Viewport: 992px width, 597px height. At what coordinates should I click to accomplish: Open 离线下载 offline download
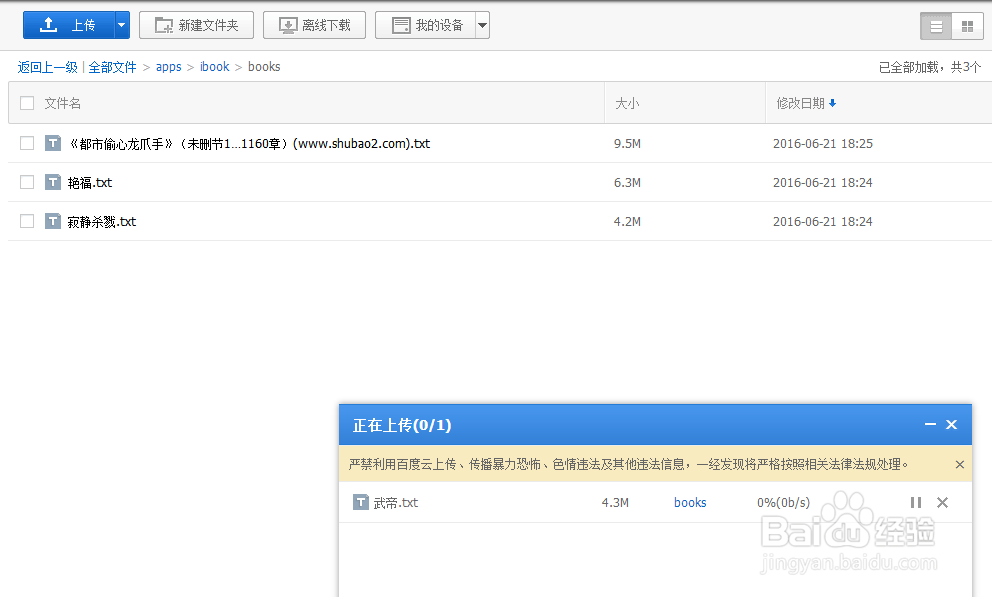pyautogui.click(x=314, y=25)
